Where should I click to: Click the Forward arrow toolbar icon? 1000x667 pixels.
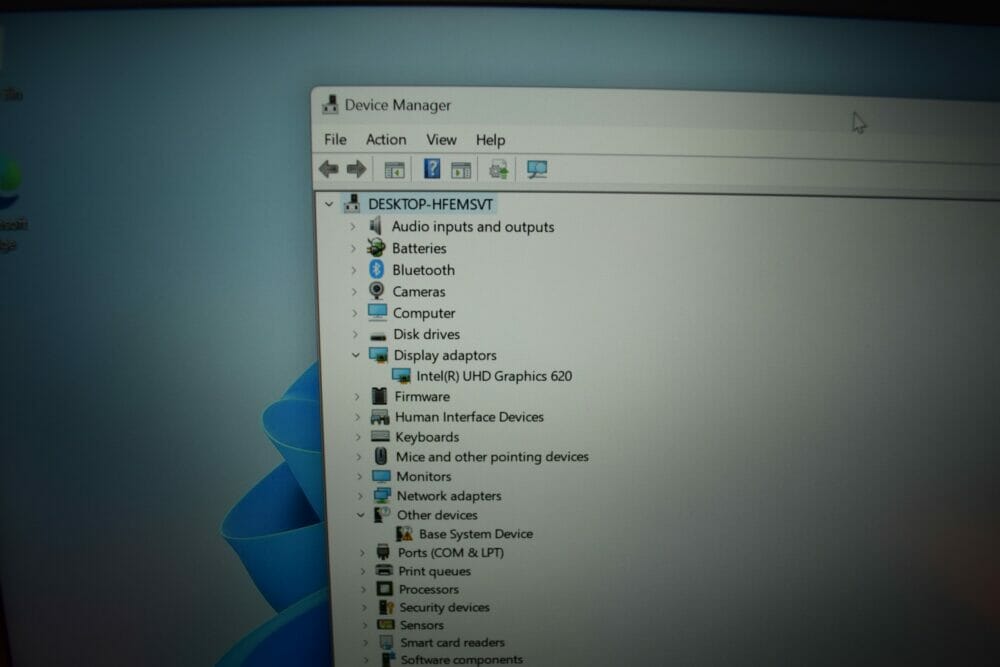357,169
